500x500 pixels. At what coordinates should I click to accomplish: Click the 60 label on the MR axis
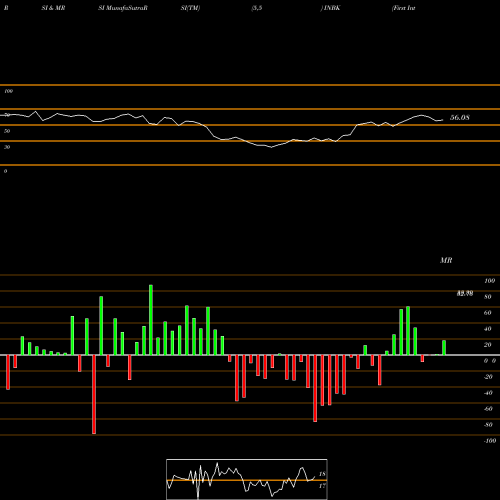pos(487,313)
